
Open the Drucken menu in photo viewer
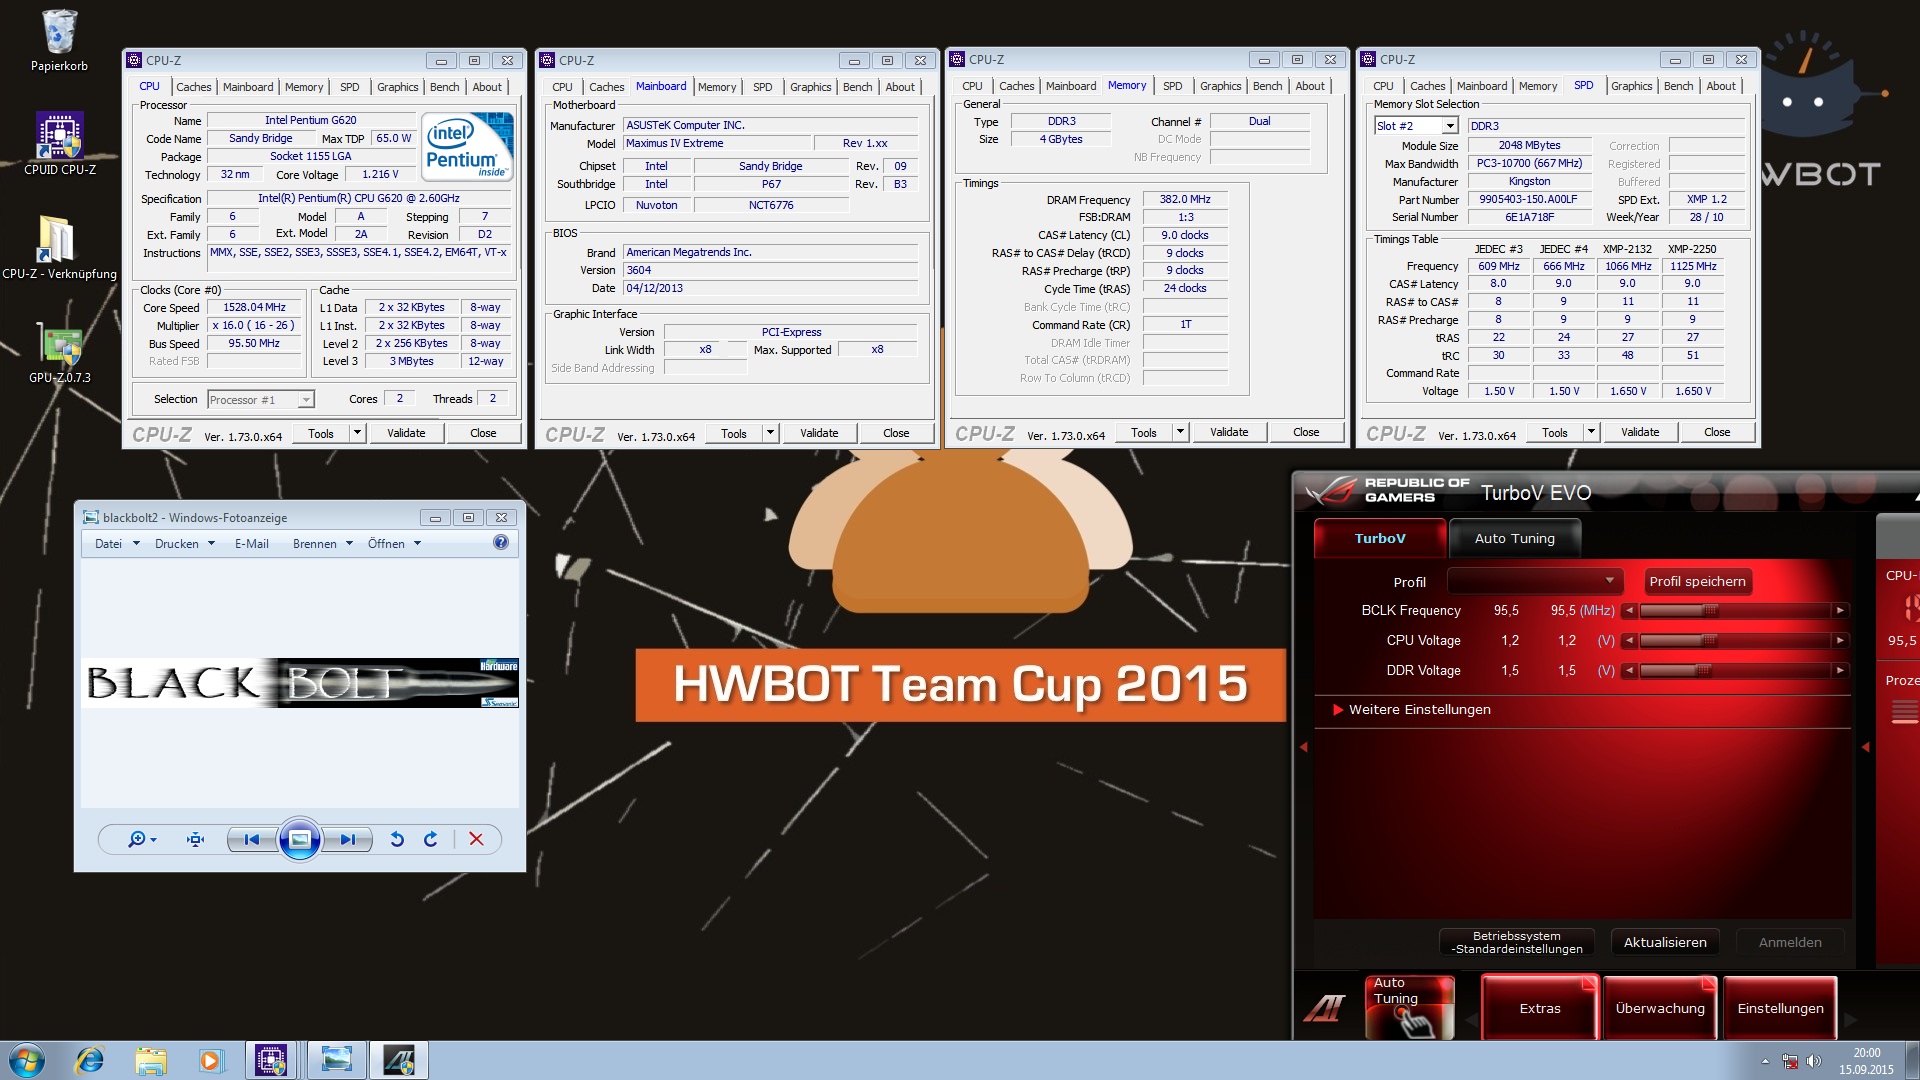[184, 544]
